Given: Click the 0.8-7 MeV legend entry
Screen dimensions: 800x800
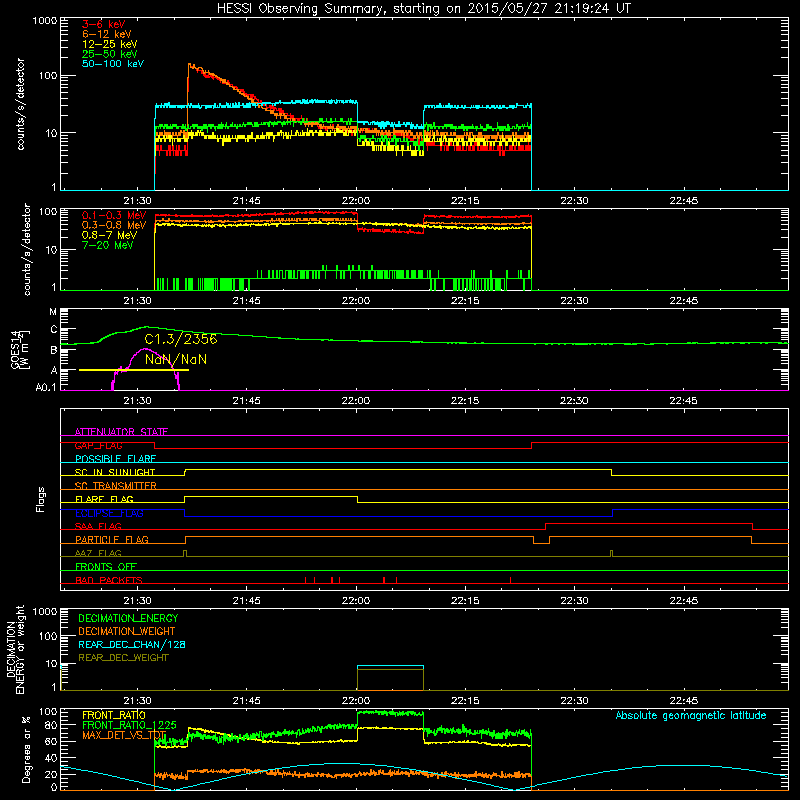Looking at the screenshot, I should coord(109,235).
